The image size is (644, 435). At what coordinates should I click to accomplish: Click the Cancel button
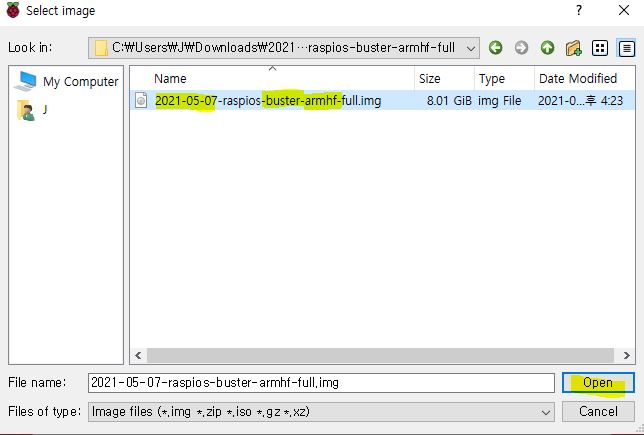[x=598, y=412]
